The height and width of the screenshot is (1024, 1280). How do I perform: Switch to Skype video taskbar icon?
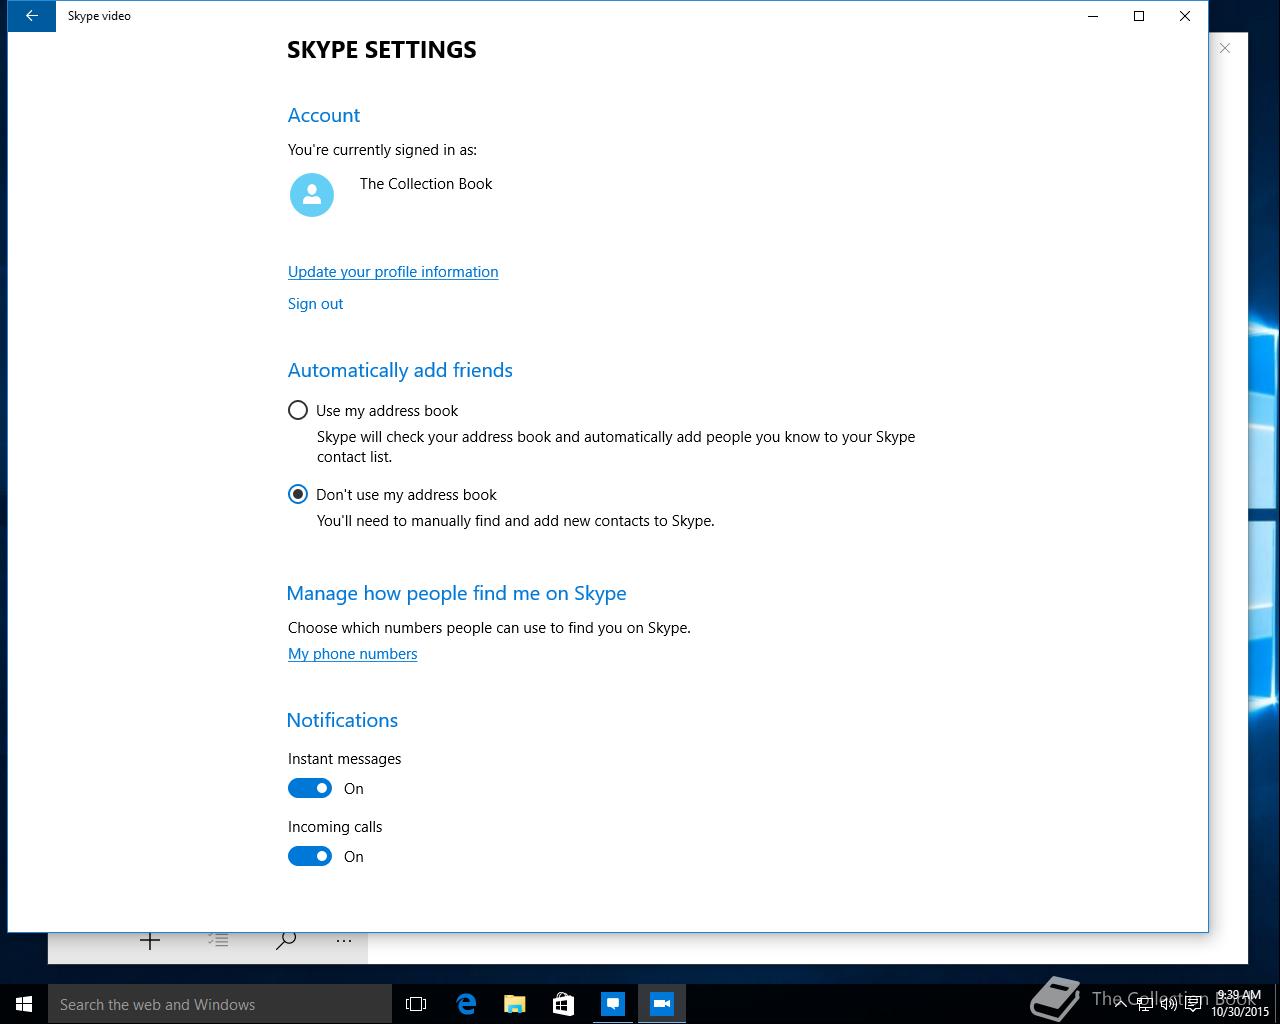661,1004
